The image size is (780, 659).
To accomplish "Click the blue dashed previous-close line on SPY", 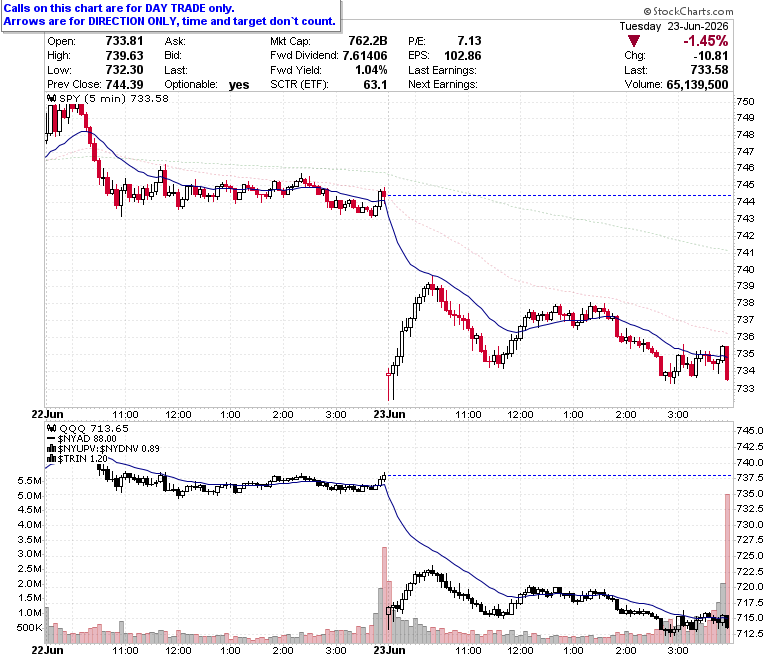I will click(559, 195).
